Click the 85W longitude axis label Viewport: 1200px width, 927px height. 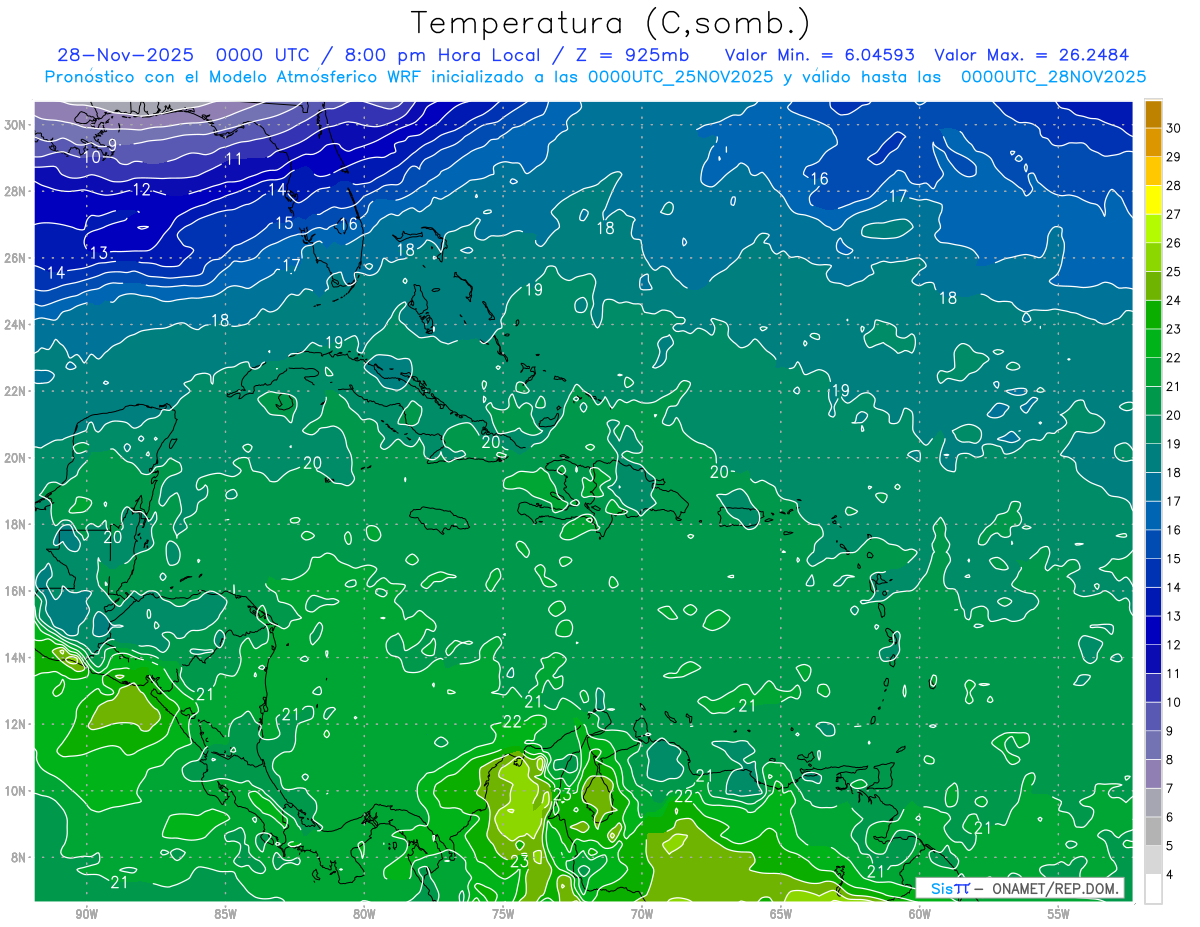225,914
